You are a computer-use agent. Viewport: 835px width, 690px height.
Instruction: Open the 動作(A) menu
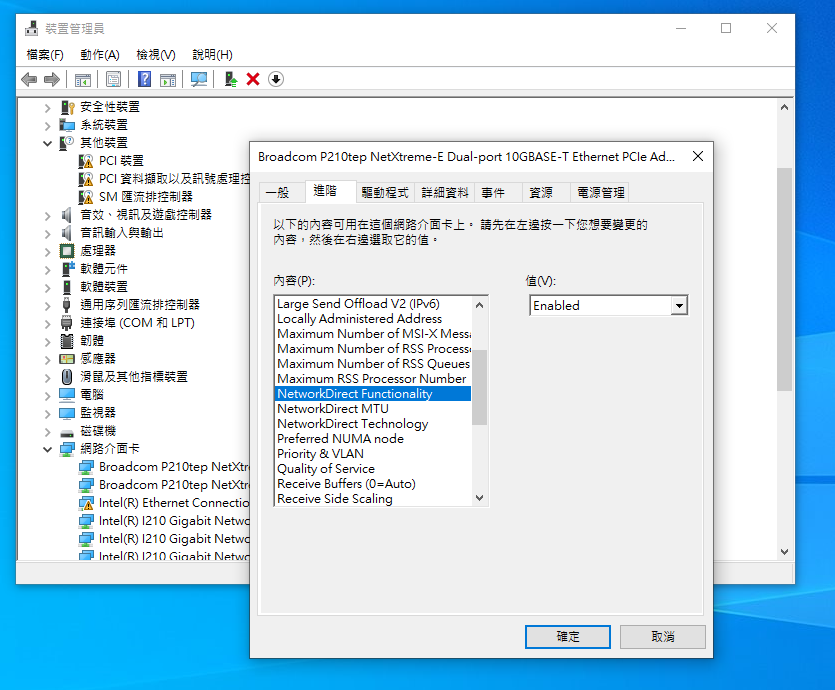(x=99, y=55)
